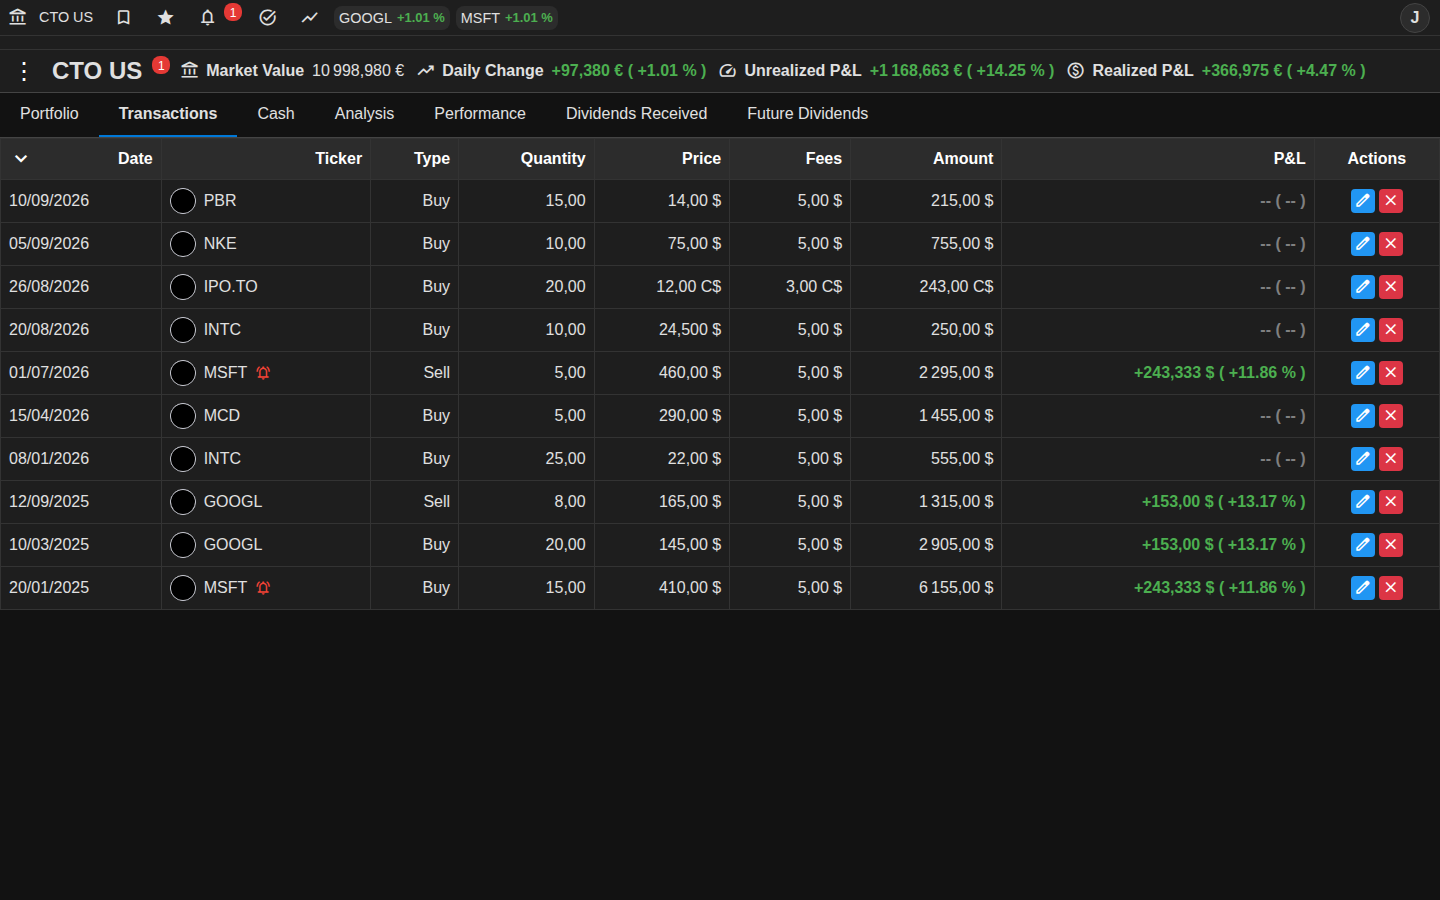Show the Future Dividends tab
Viewport: 1440px width, 900px height.
808,114
